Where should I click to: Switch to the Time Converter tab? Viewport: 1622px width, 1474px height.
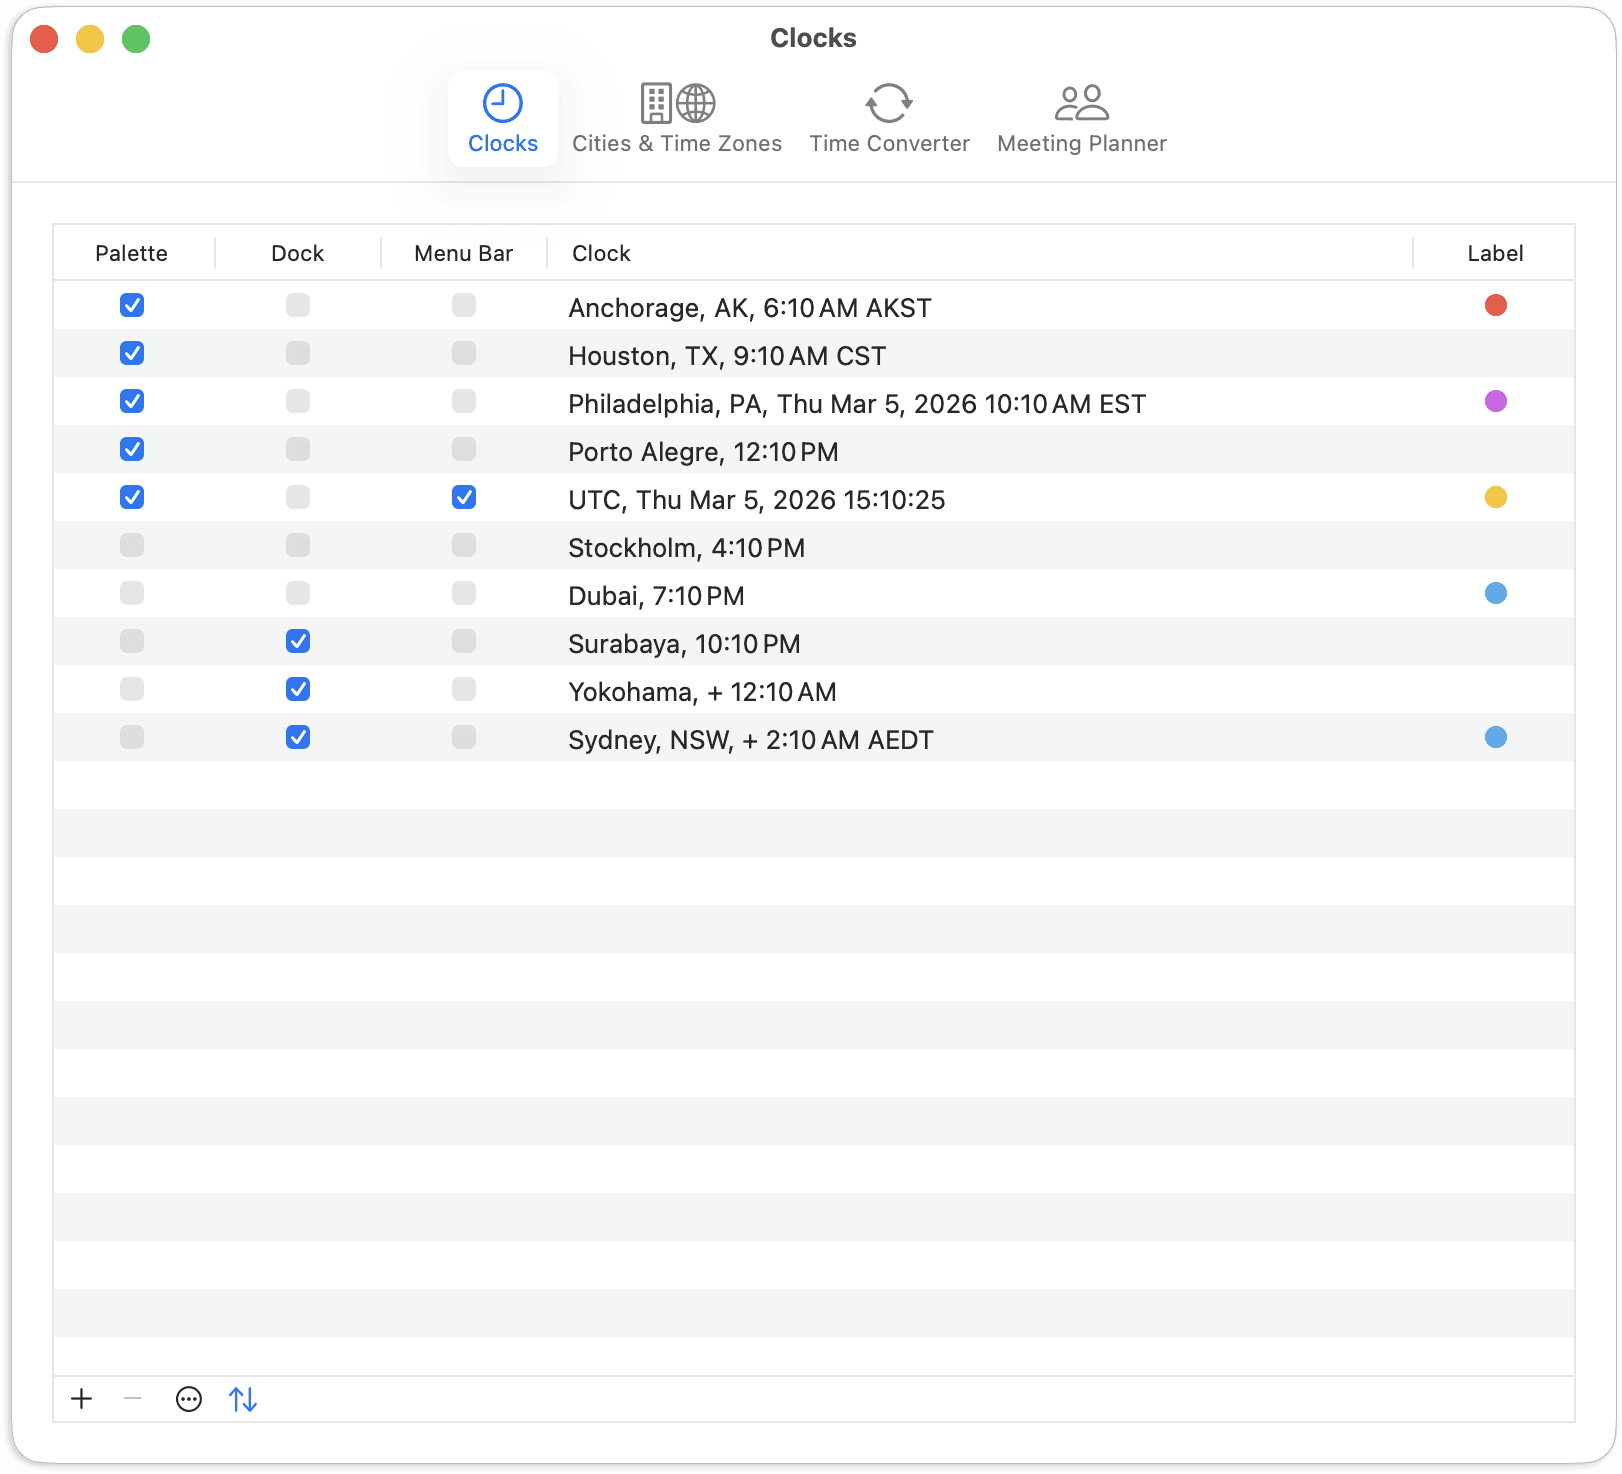pos(889,119)
